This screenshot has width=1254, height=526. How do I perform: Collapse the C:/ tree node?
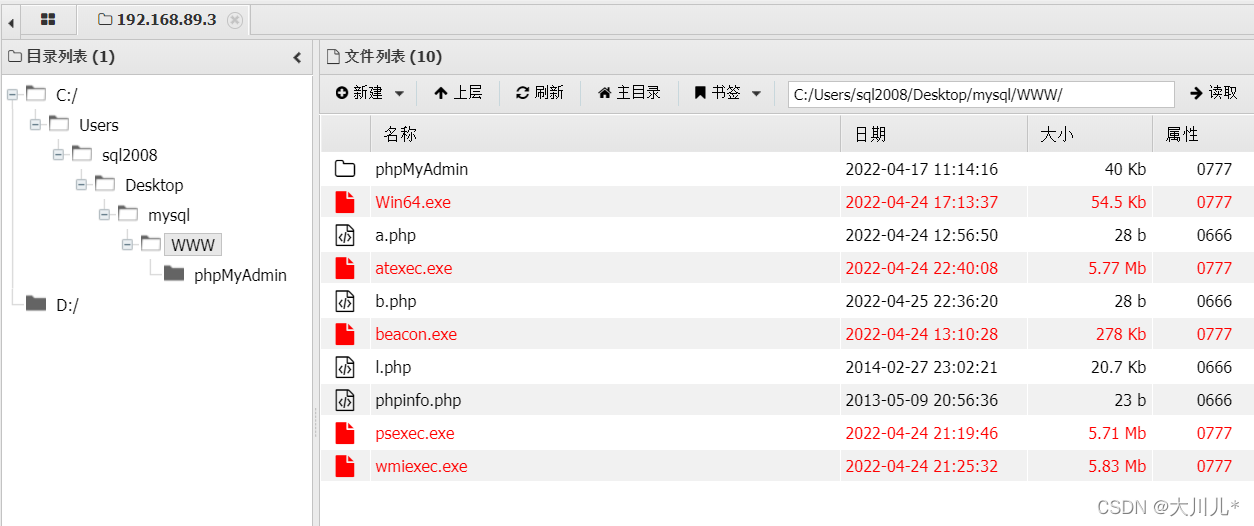(x=12, y=94)
